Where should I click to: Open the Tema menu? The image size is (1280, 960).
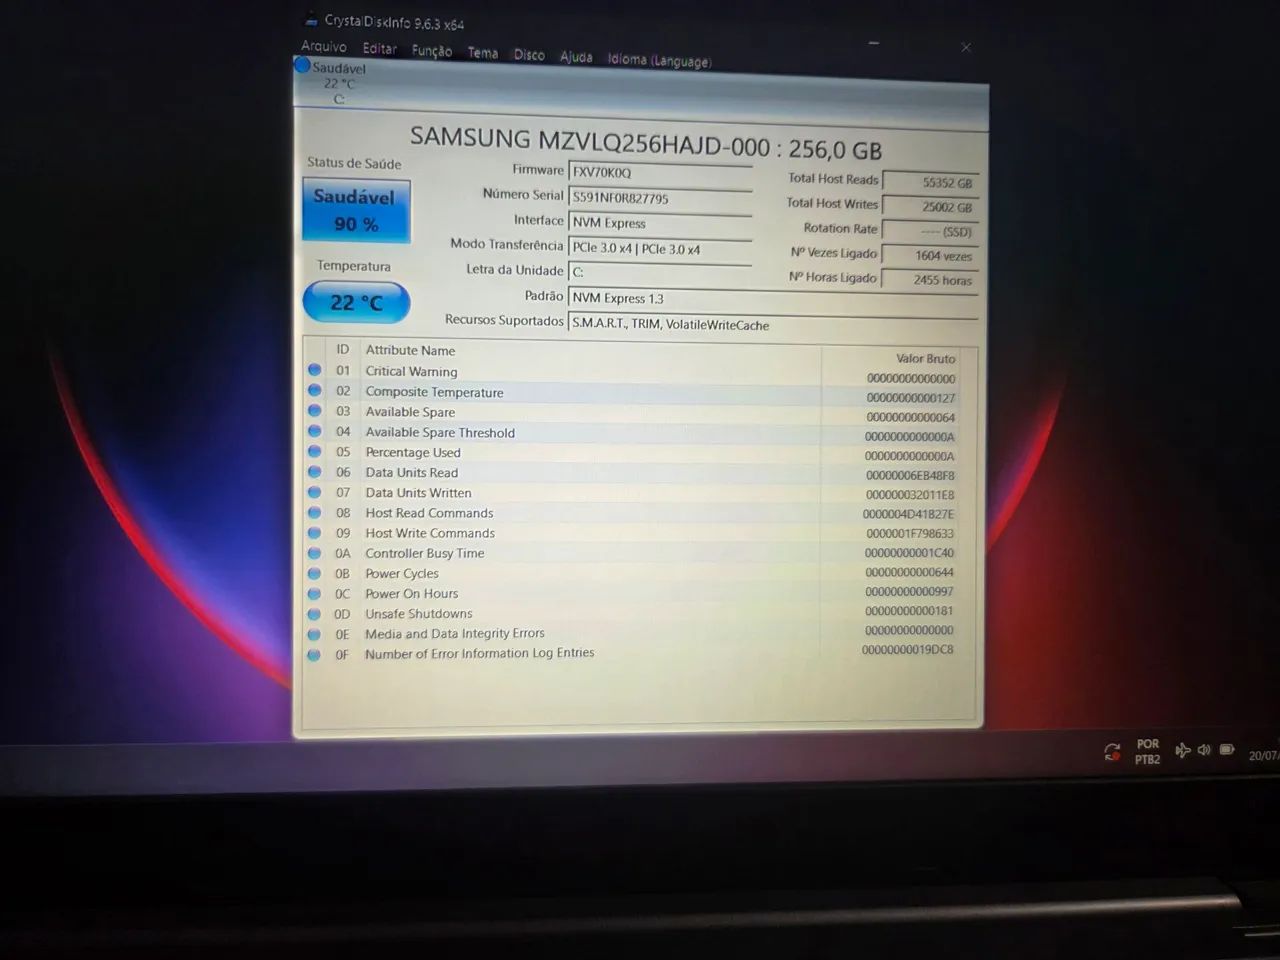pyautogui.click(x=483, y=53)
